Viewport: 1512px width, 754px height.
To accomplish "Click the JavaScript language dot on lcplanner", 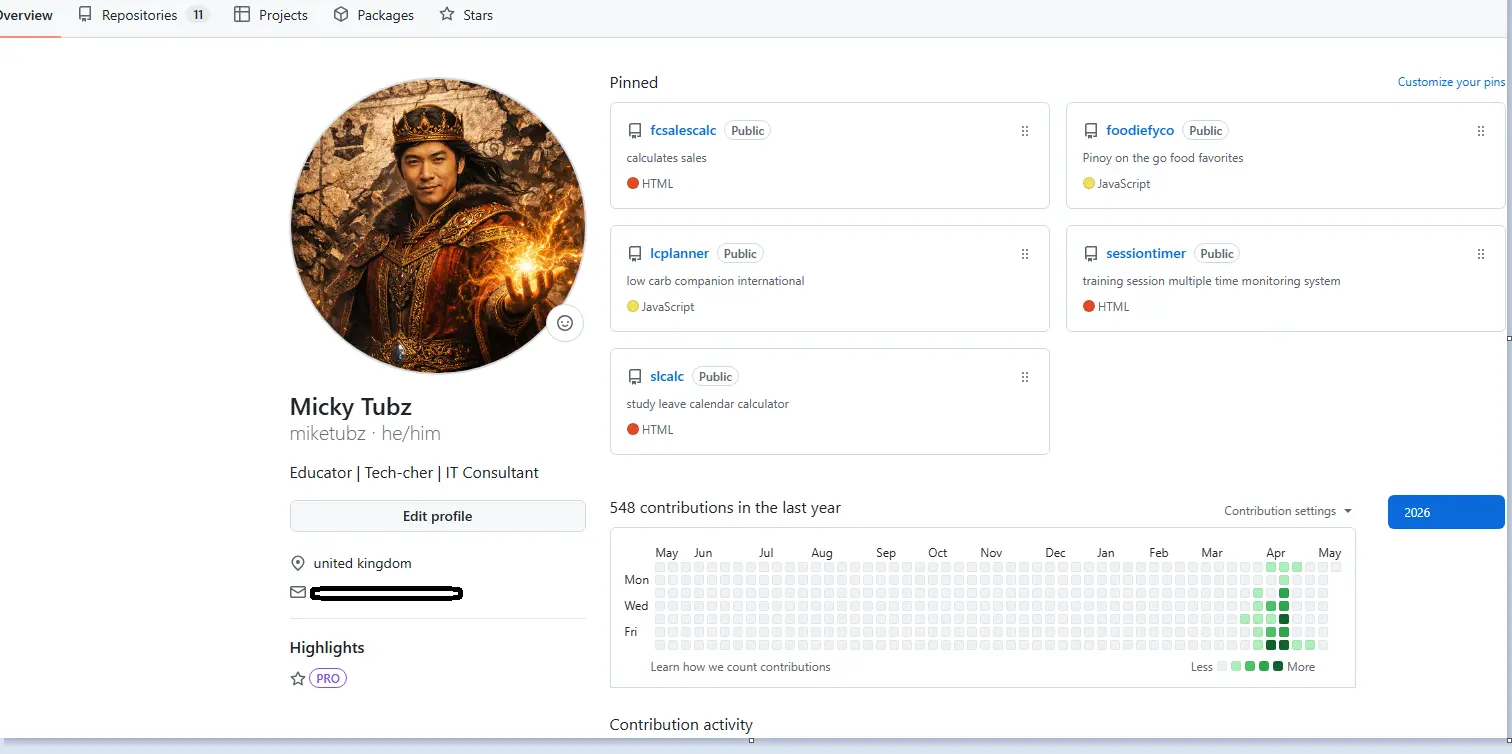I will [633, 306].
